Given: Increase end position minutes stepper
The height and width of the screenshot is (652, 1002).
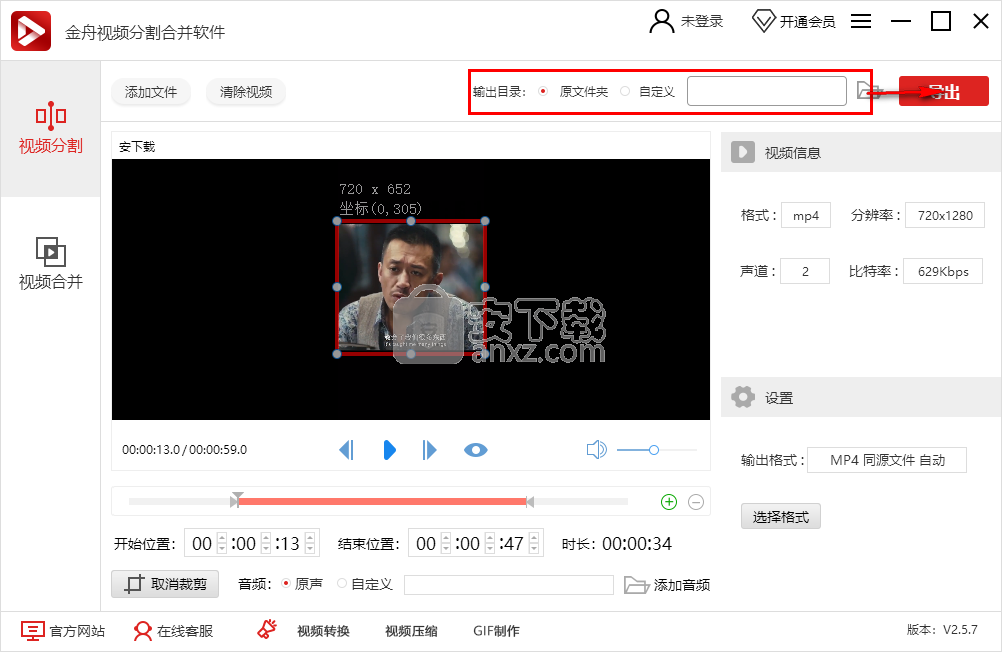Looking at the screenshot, I should (x=490, y=538).
